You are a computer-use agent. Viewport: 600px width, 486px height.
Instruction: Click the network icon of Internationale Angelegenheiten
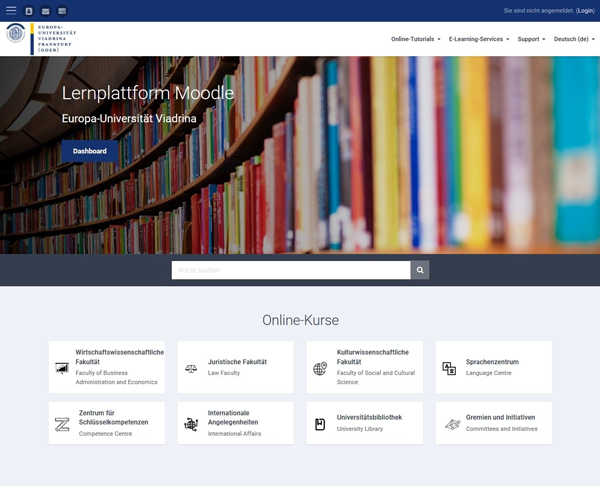click(x=191, y=424)
